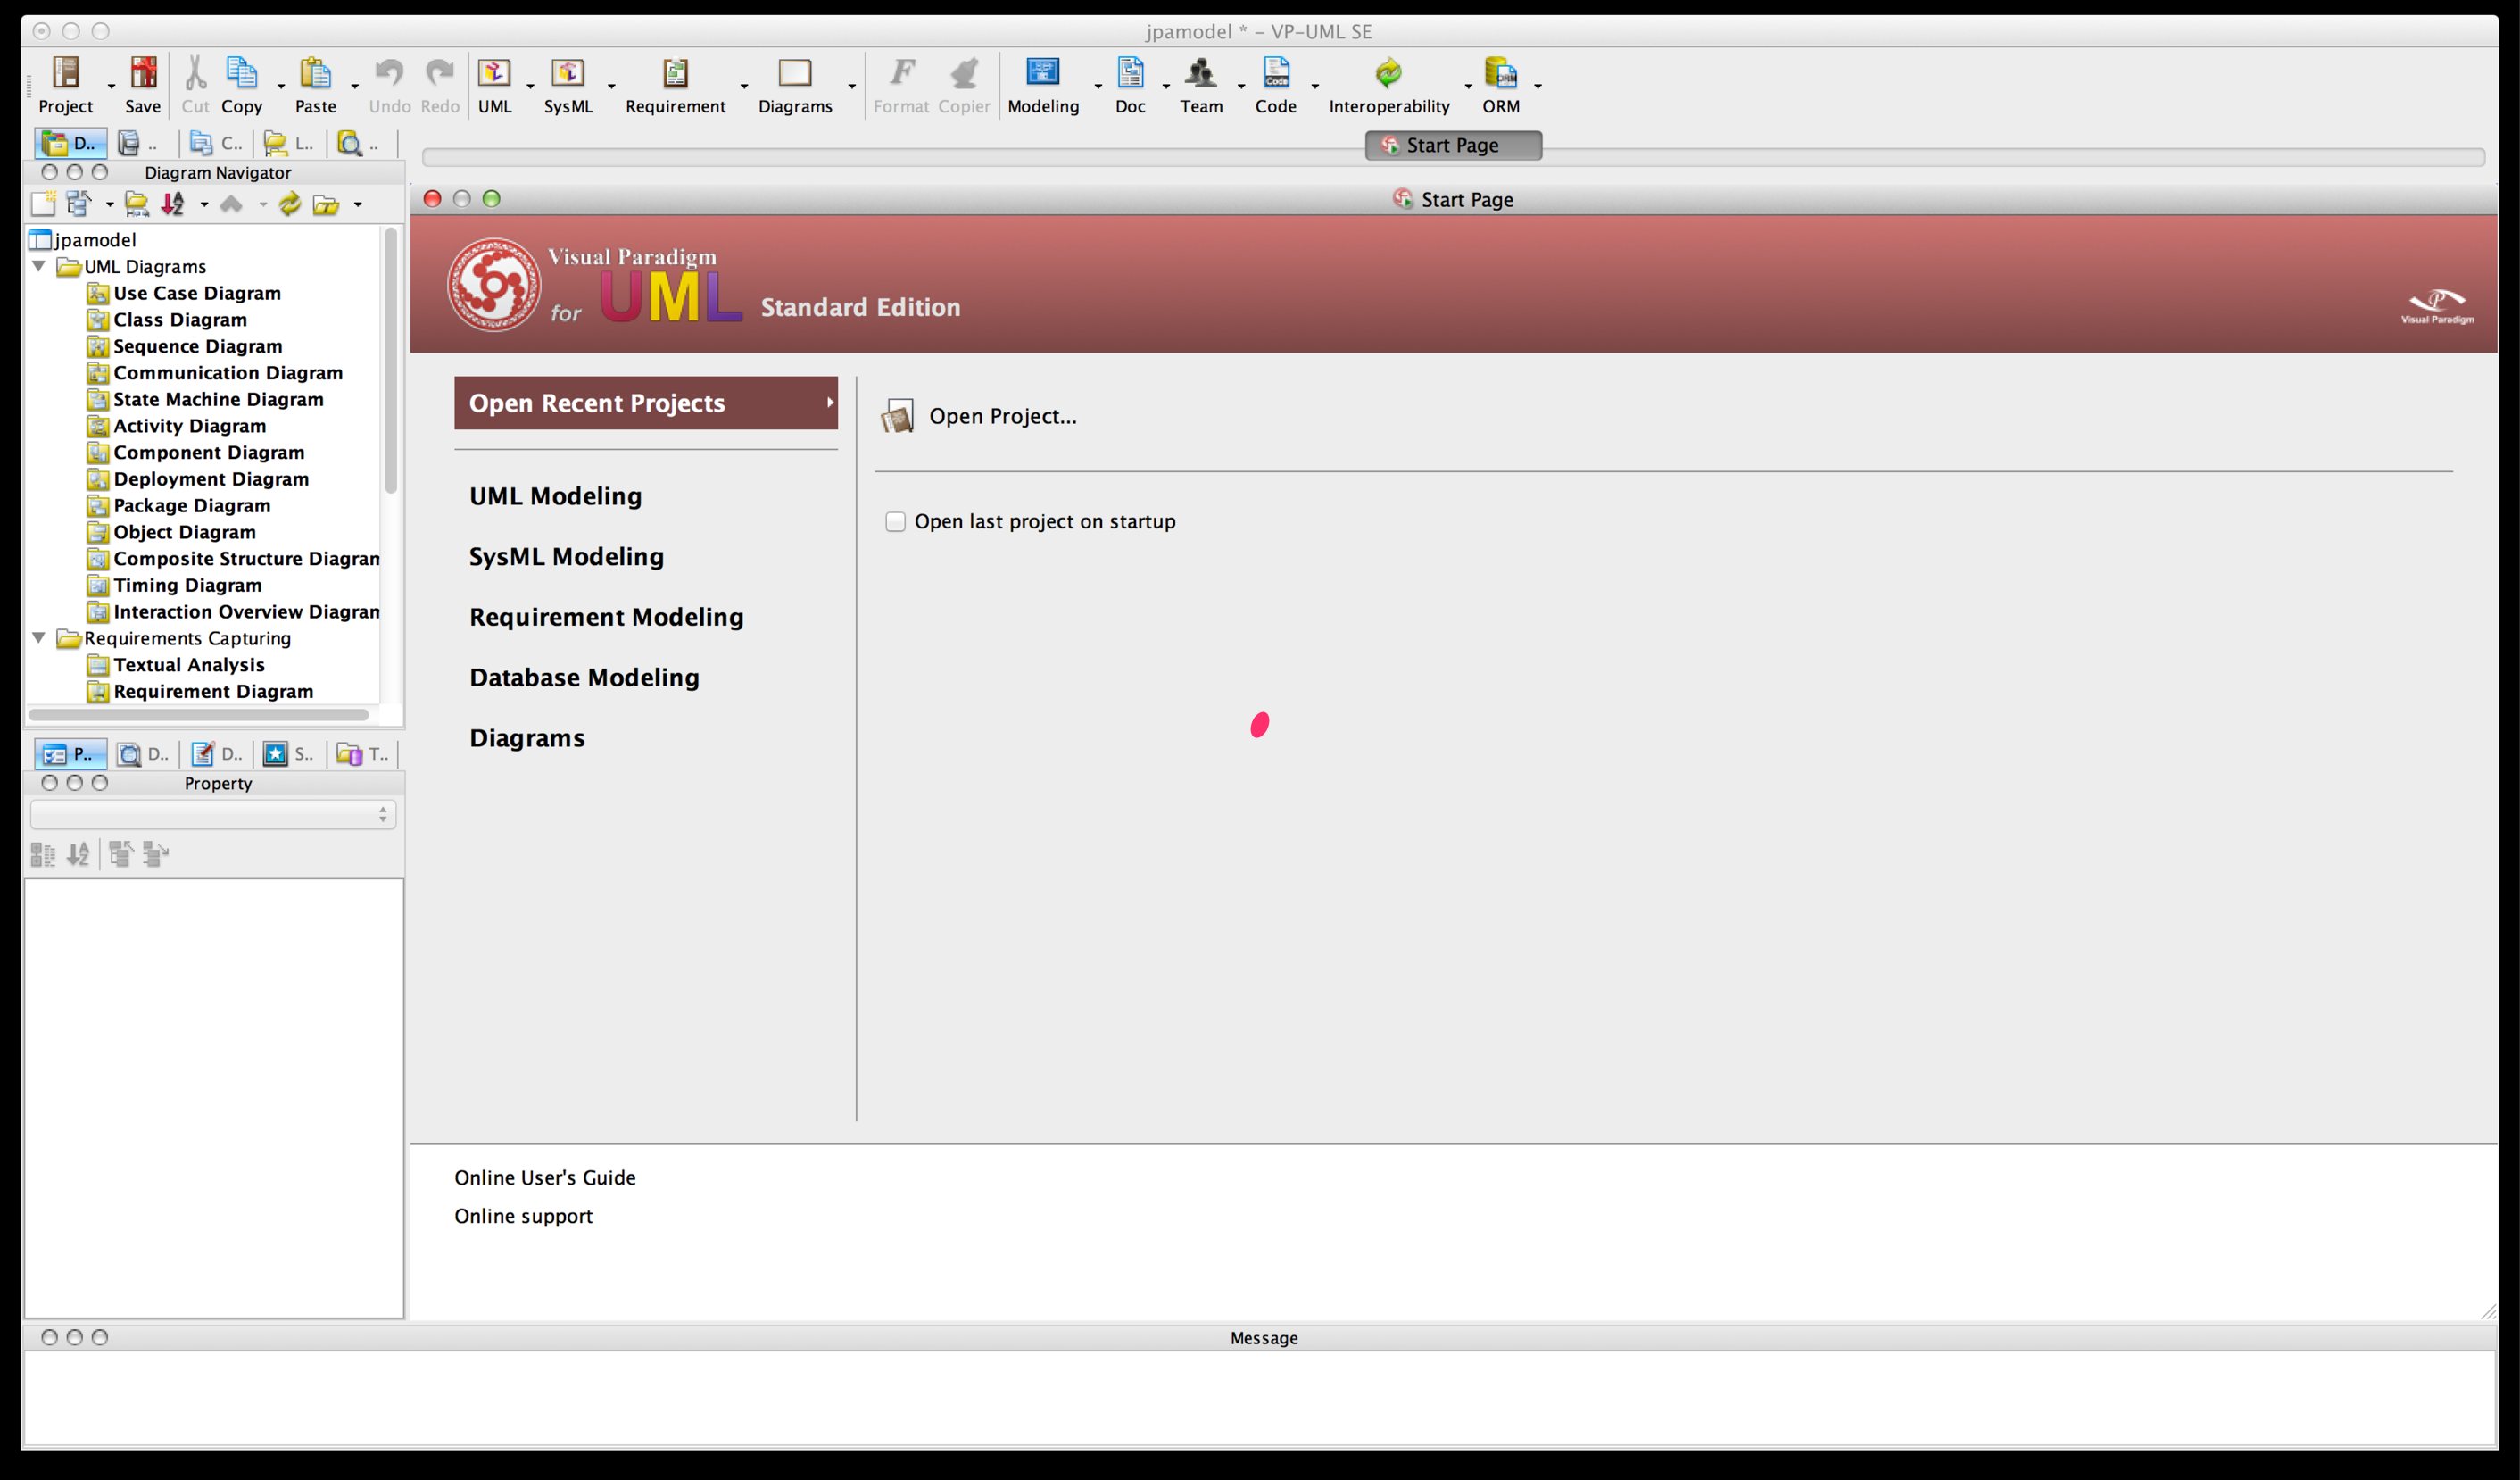Open the UML toolbar icon
This screenshot has height=1480, width=2520.
tap(494, 72)
